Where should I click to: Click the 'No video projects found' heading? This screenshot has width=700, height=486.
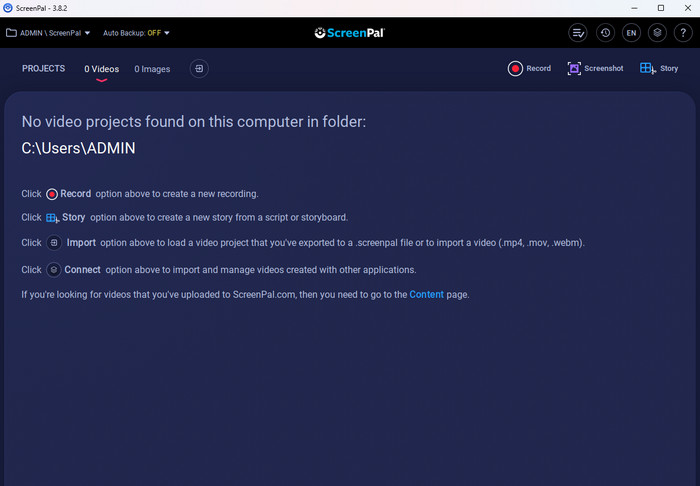tap(194, 122)
